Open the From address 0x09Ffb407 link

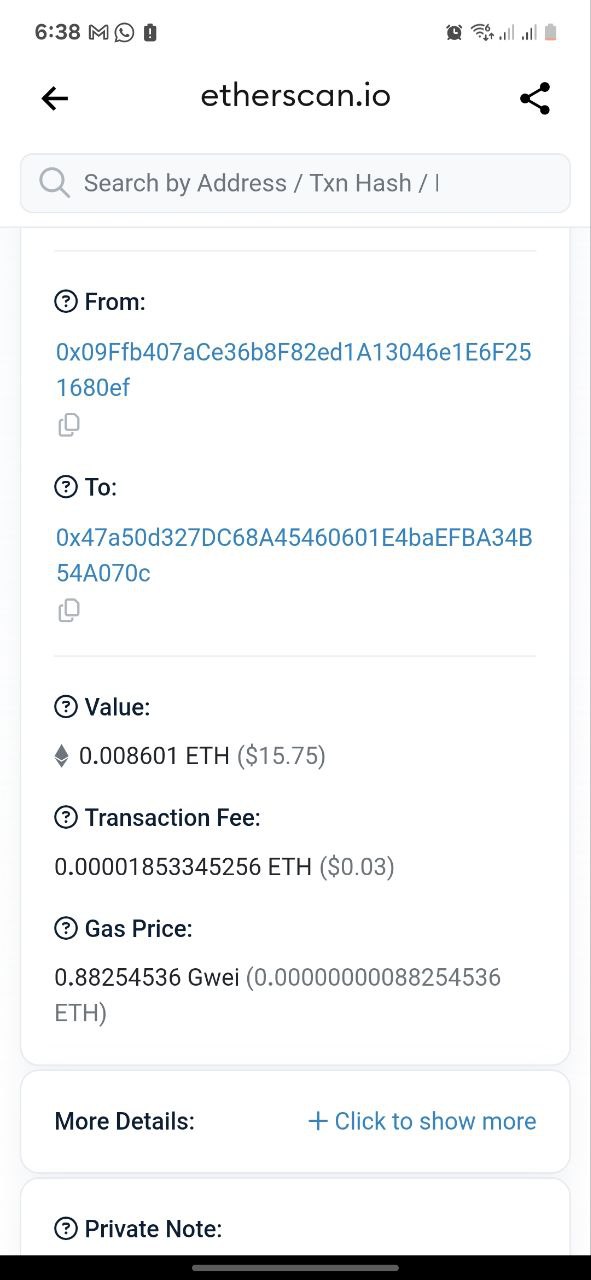(293, 370)
